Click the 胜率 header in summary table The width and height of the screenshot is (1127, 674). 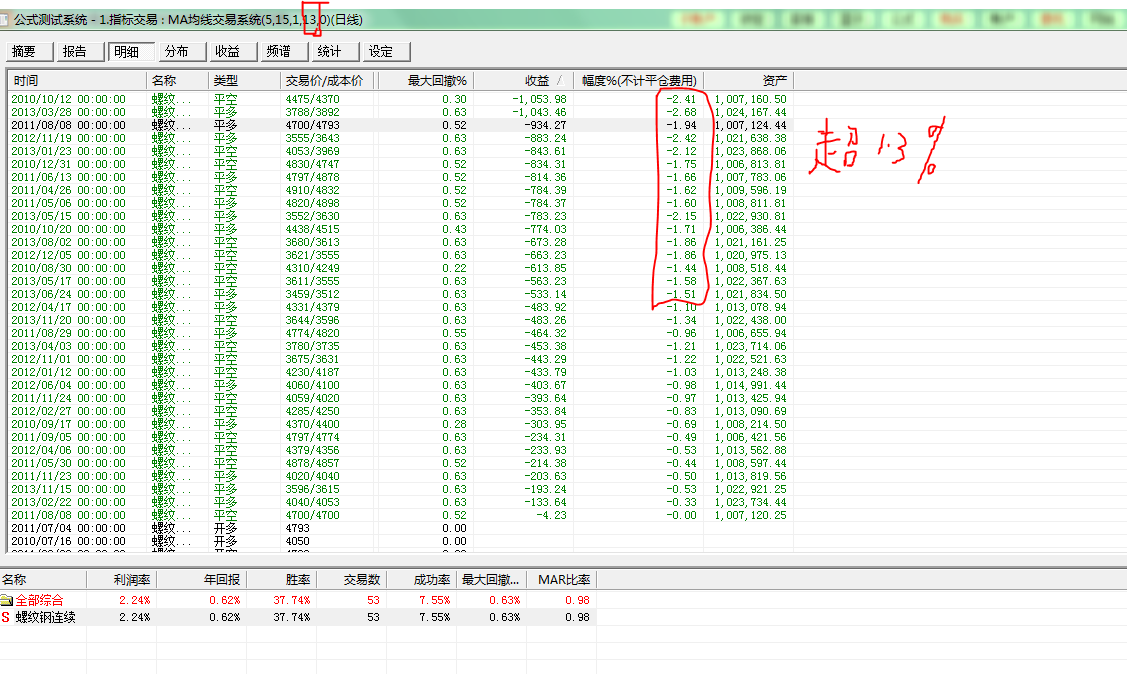click(x=281, y=580)
